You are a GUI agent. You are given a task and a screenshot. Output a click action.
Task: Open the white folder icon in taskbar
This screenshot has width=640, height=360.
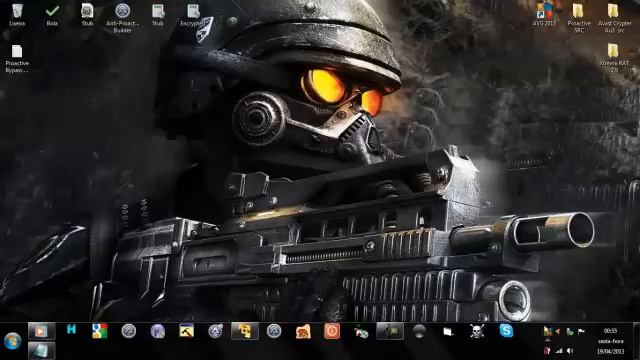pos(448,331)
